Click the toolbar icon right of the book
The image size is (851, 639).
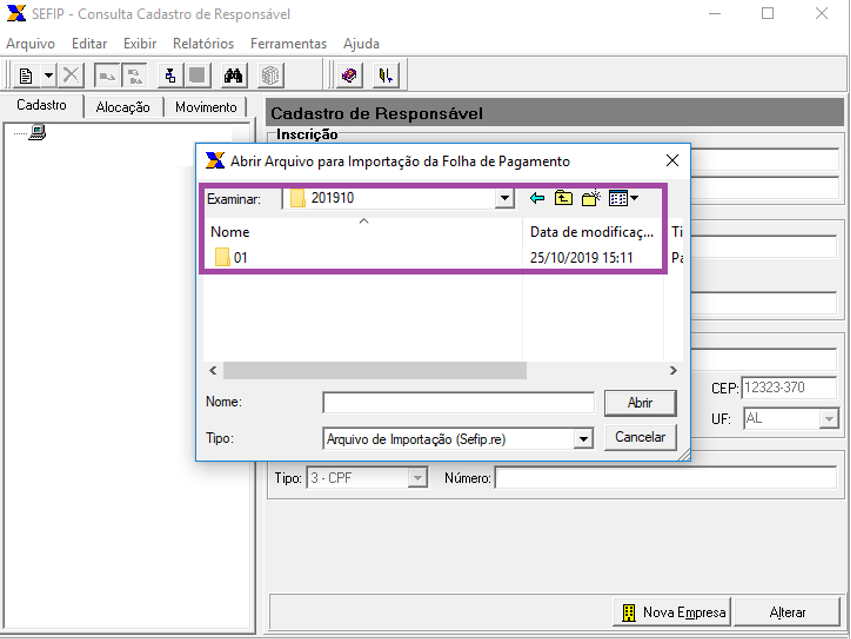click(386, 75)
